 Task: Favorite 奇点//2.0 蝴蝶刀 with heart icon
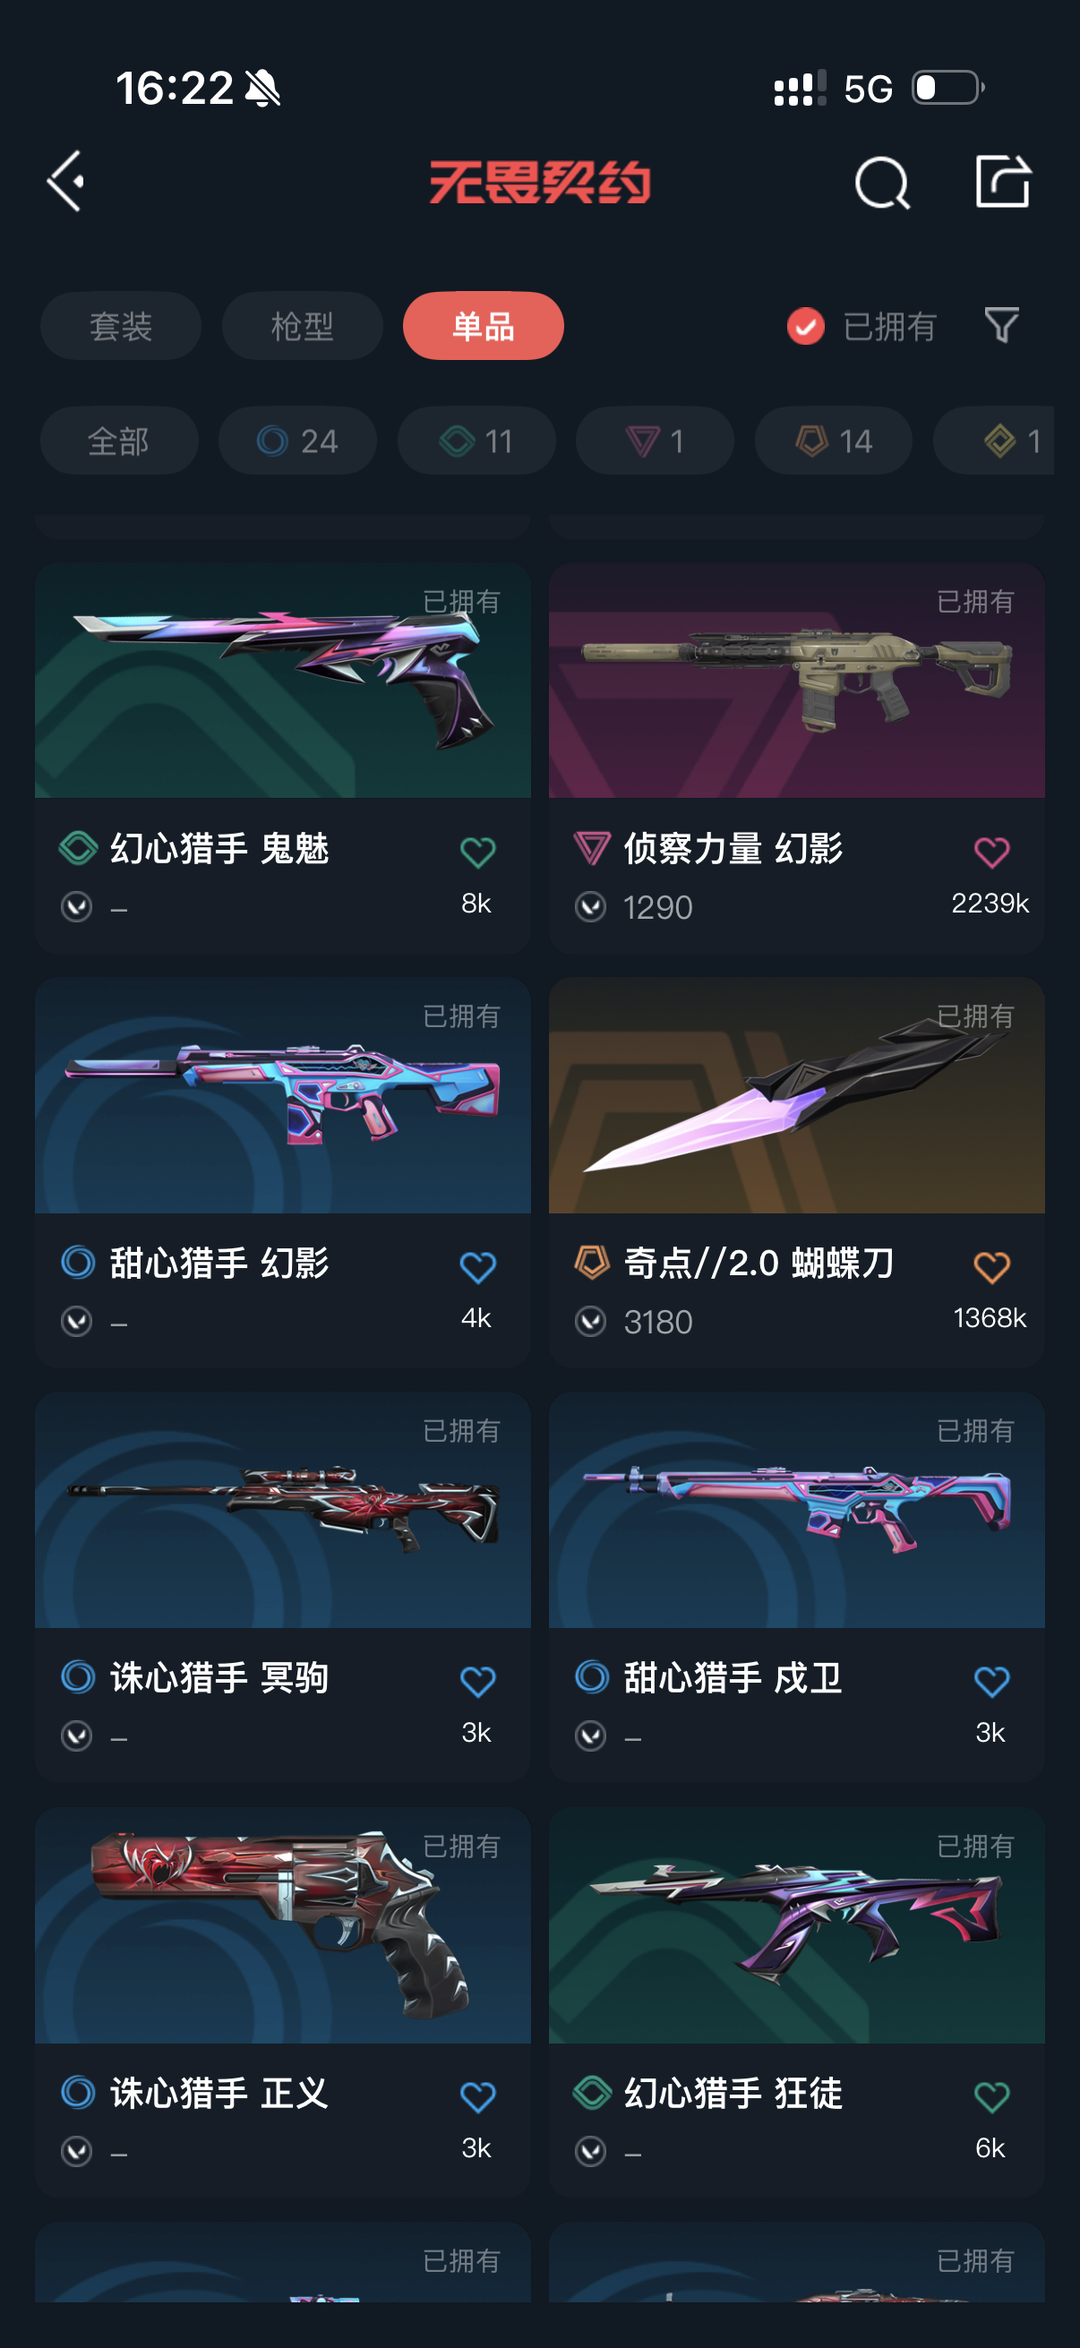point(992,1267)
